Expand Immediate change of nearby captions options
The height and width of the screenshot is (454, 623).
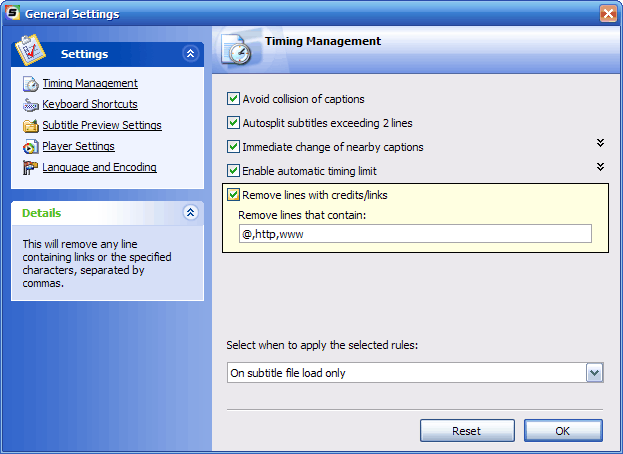point(600,143)
